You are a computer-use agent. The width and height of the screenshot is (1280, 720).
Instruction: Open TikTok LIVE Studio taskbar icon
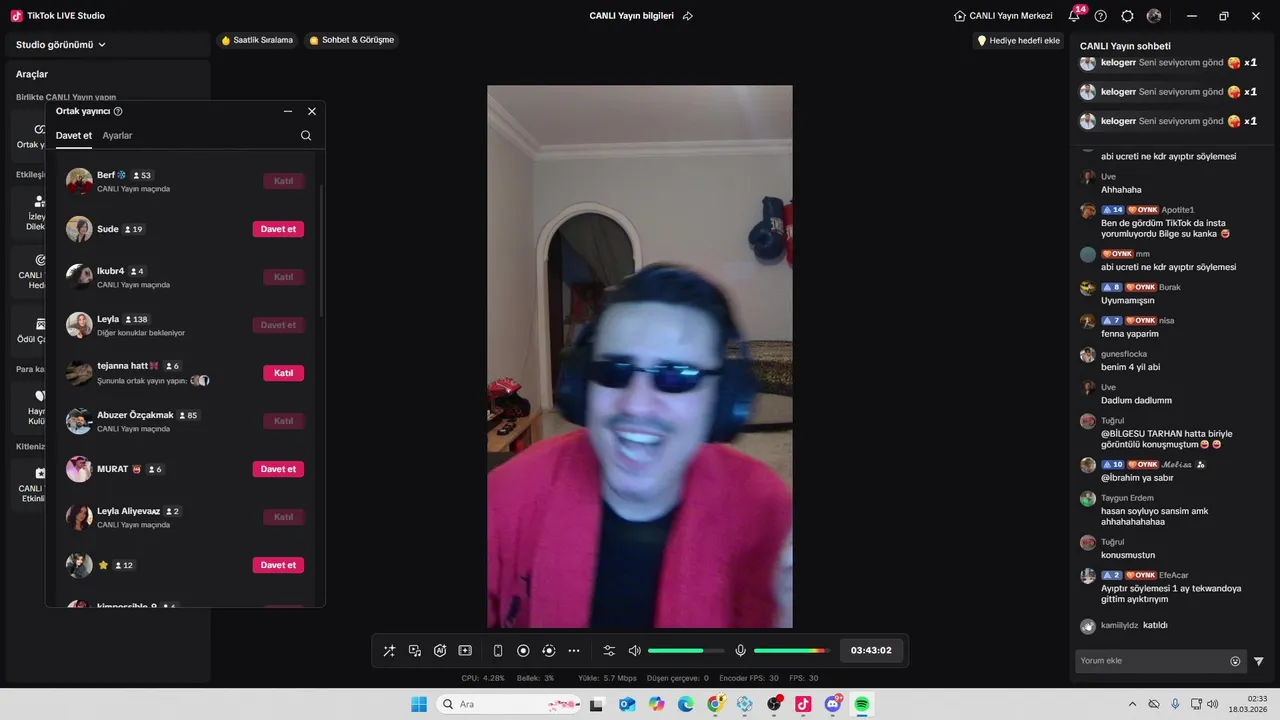(803, 704)
